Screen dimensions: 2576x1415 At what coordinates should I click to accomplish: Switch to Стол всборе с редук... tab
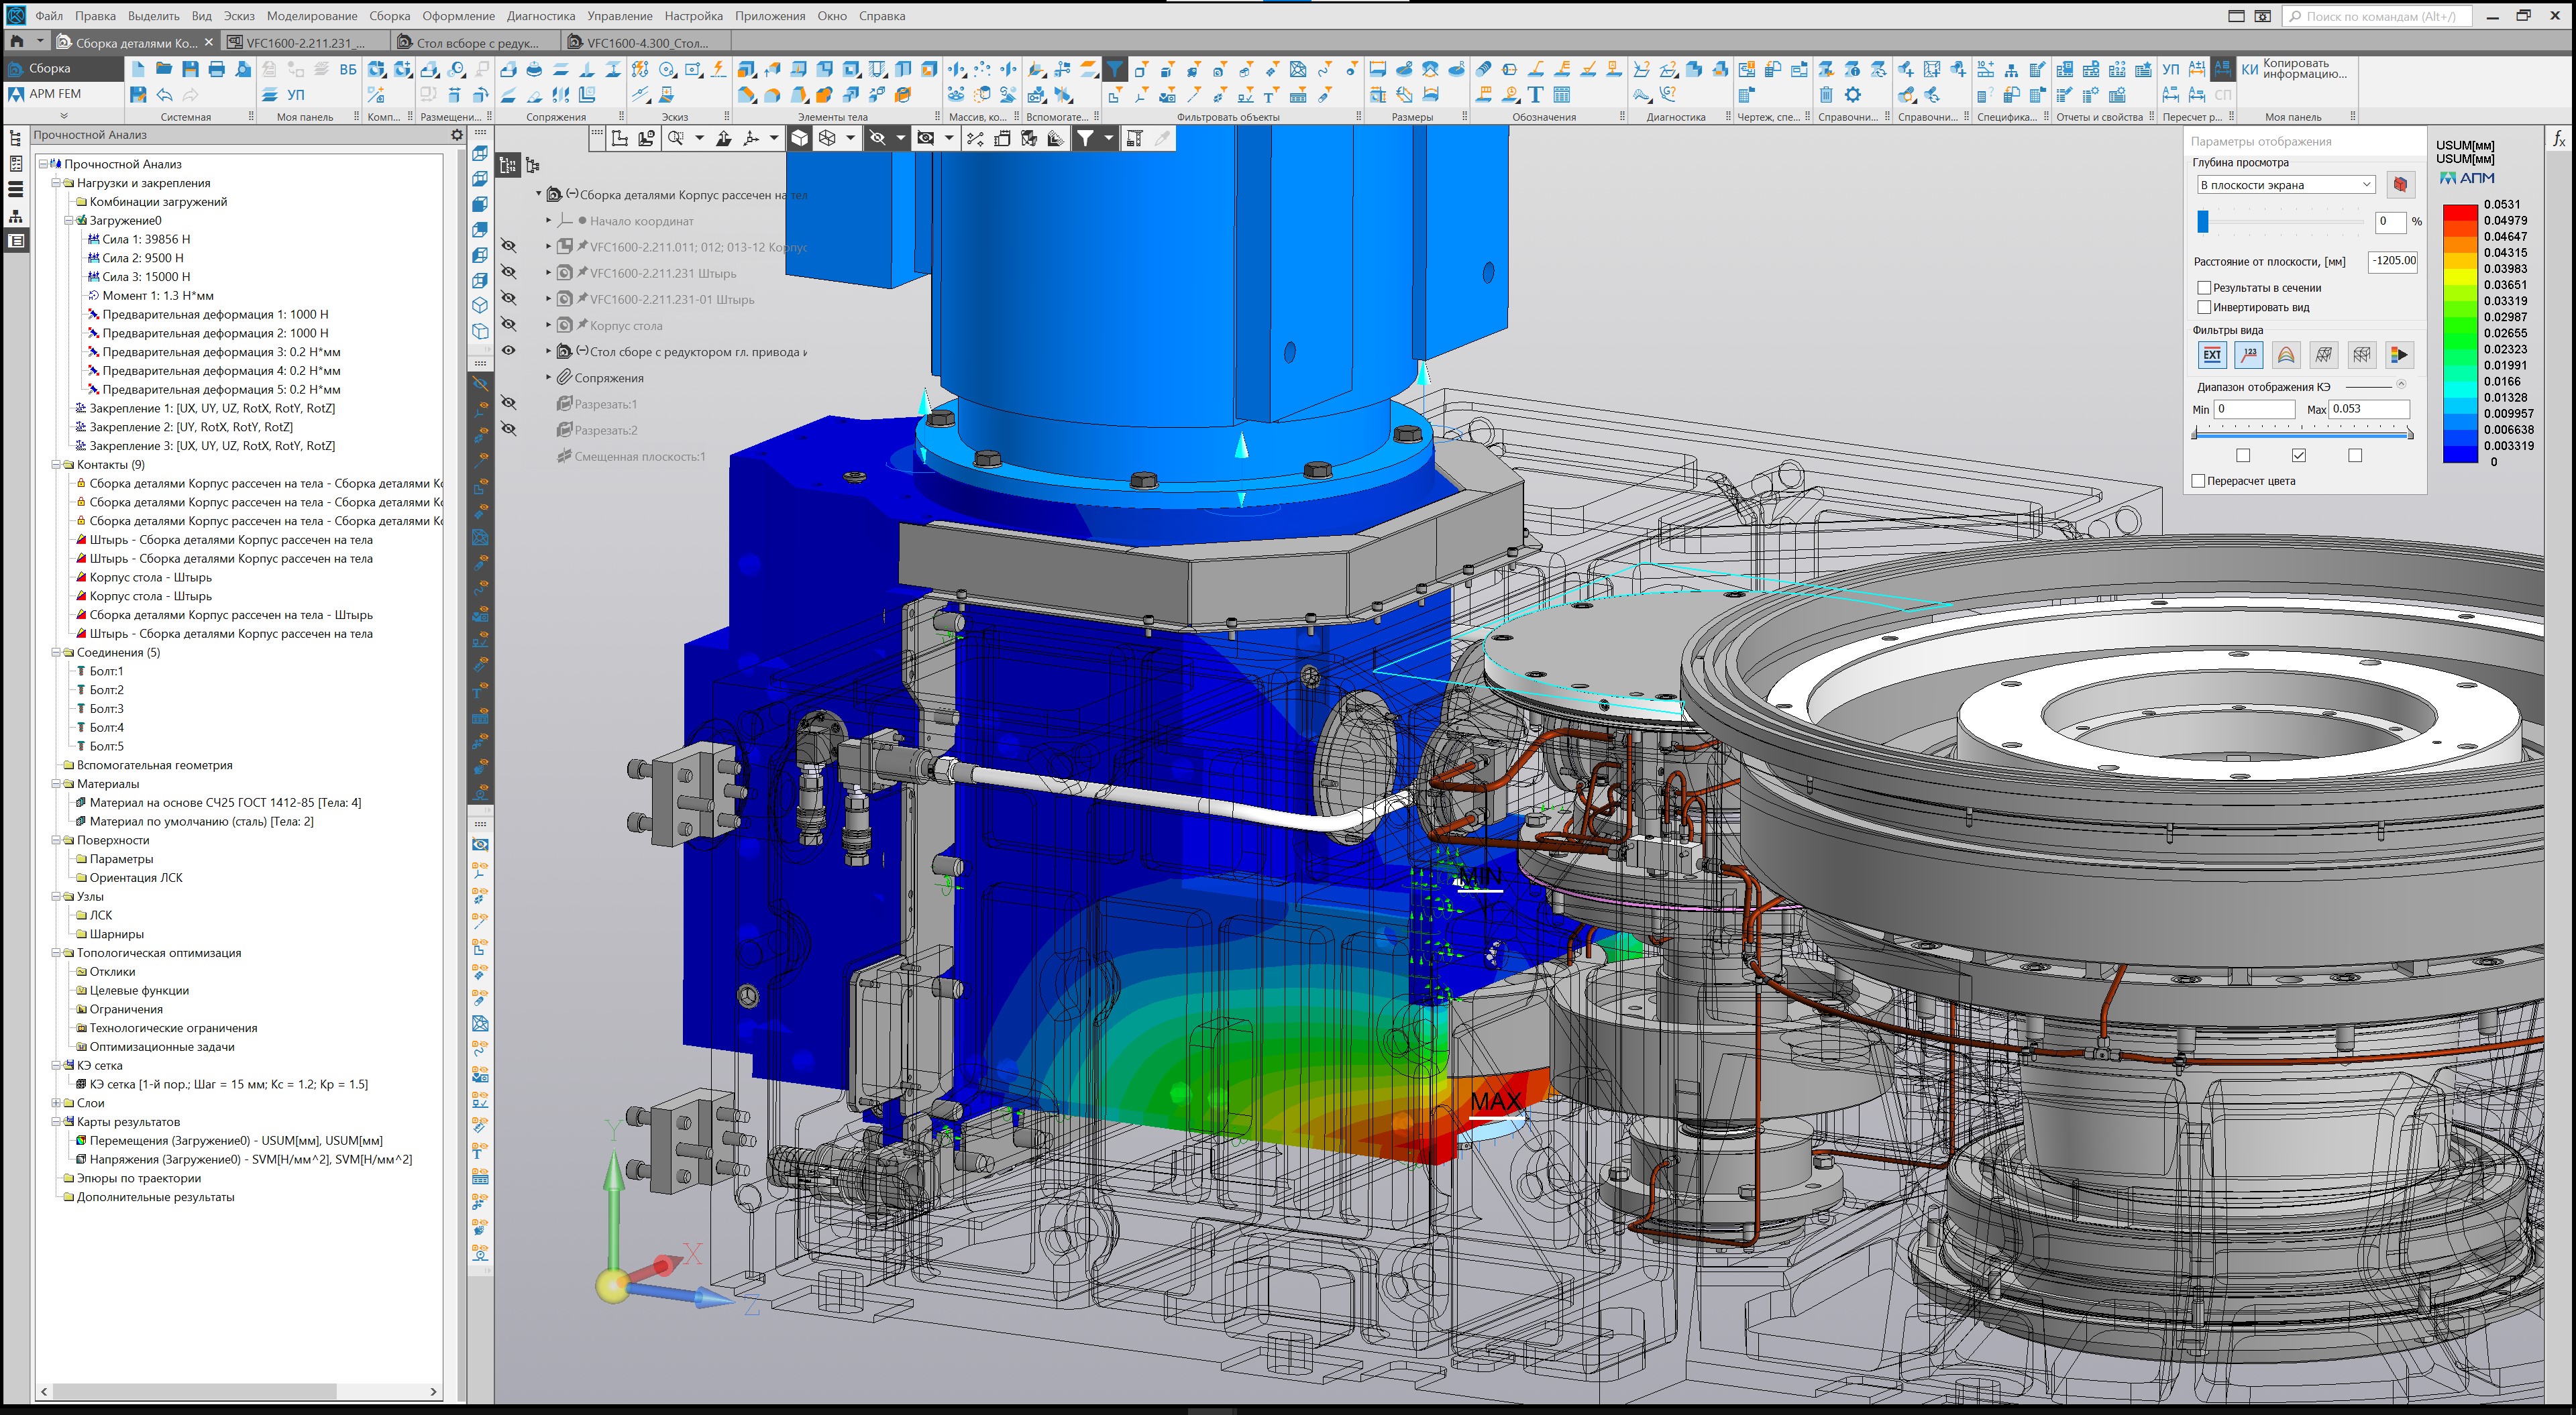click(x=476, y=43)
